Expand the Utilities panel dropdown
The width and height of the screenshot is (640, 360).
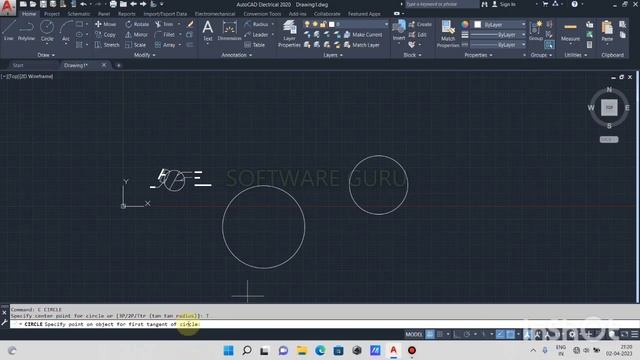pyautogui.click(x=576, y=55)
